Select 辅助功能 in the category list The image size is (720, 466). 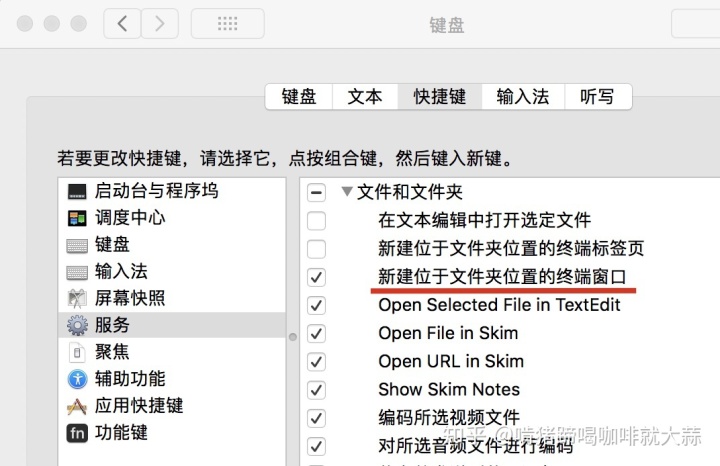click(172, 379)
